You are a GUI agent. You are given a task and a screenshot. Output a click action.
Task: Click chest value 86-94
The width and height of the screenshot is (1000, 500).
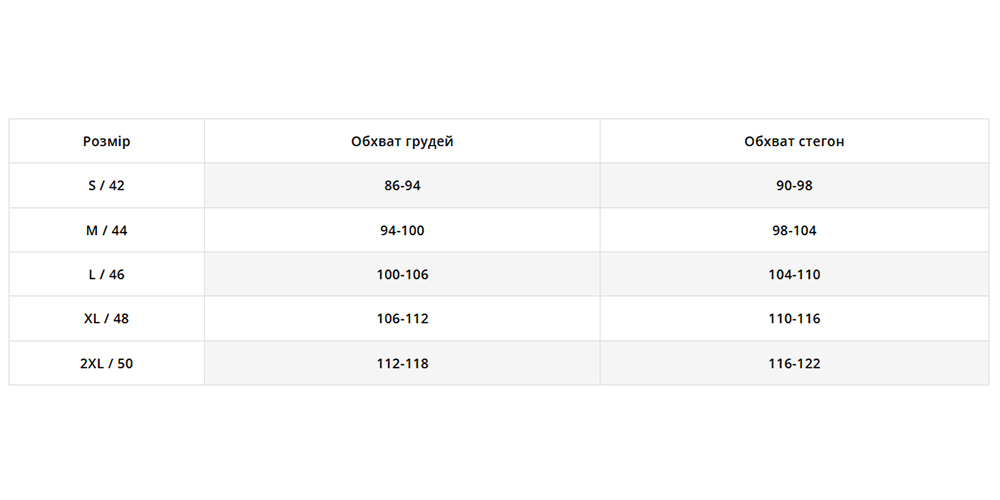(402, 186)
